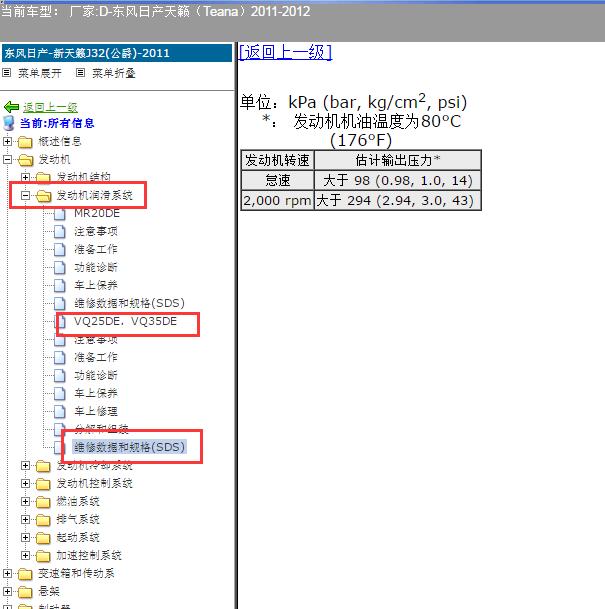605x609 pixels.
Task: Expand the 排气系统 tree node
Action: coord(25,519)
